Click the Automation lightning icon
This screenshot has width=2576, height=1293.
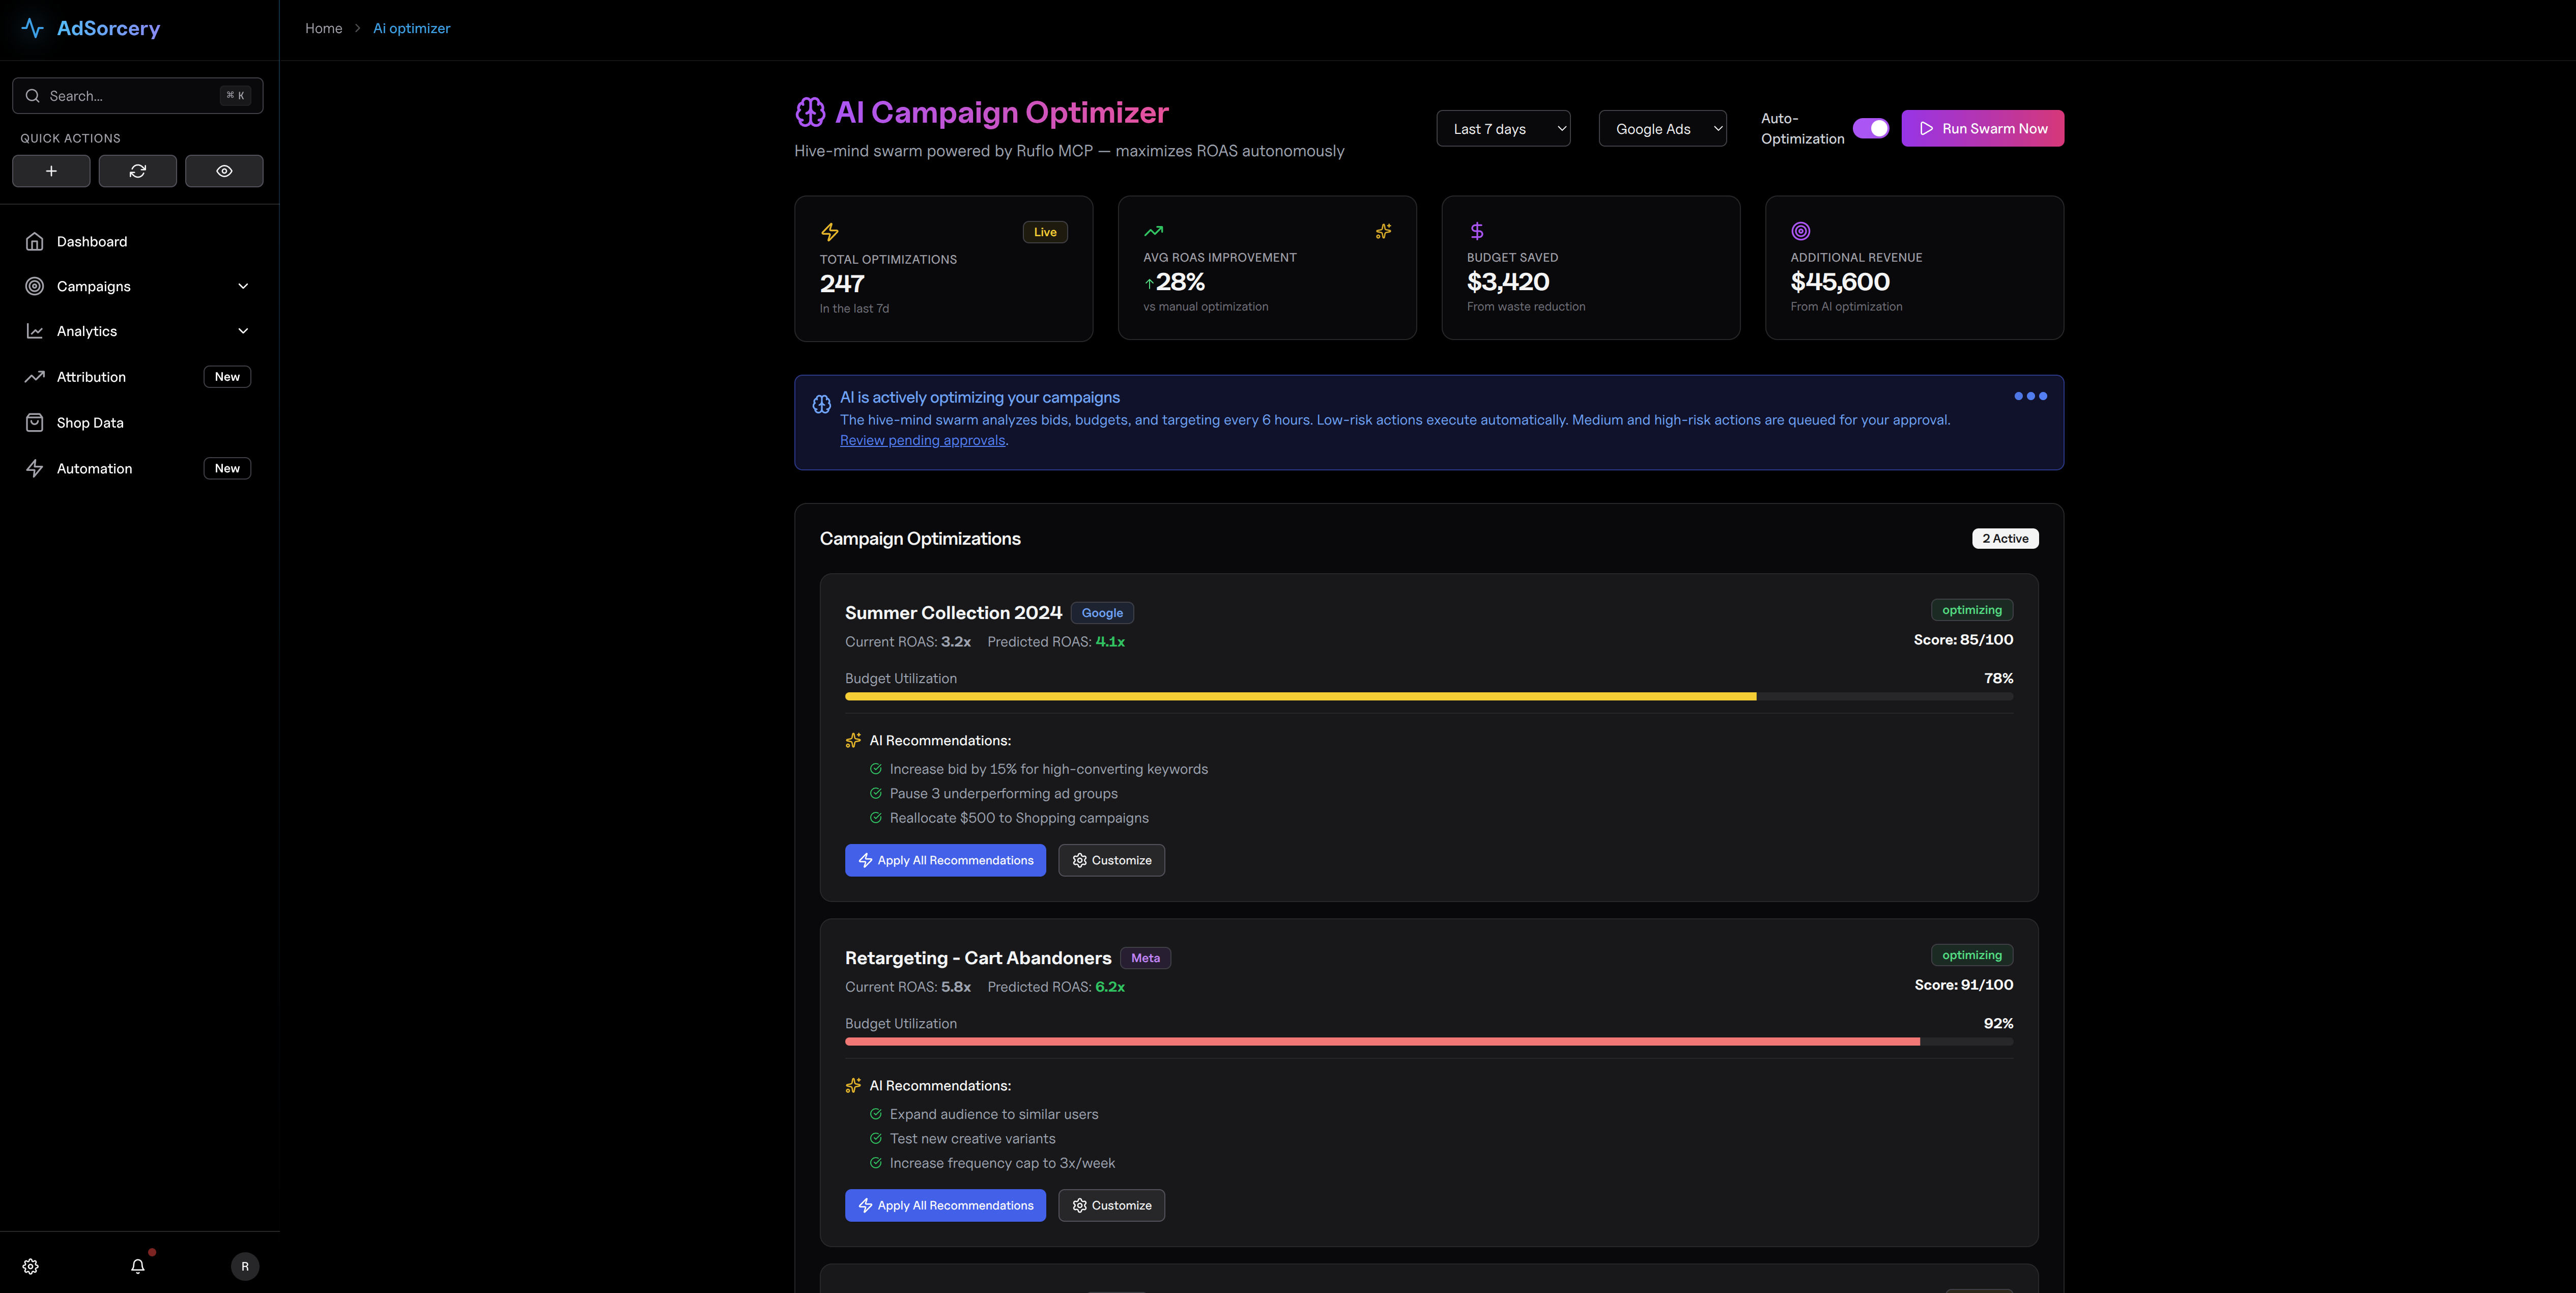(35, 468)
